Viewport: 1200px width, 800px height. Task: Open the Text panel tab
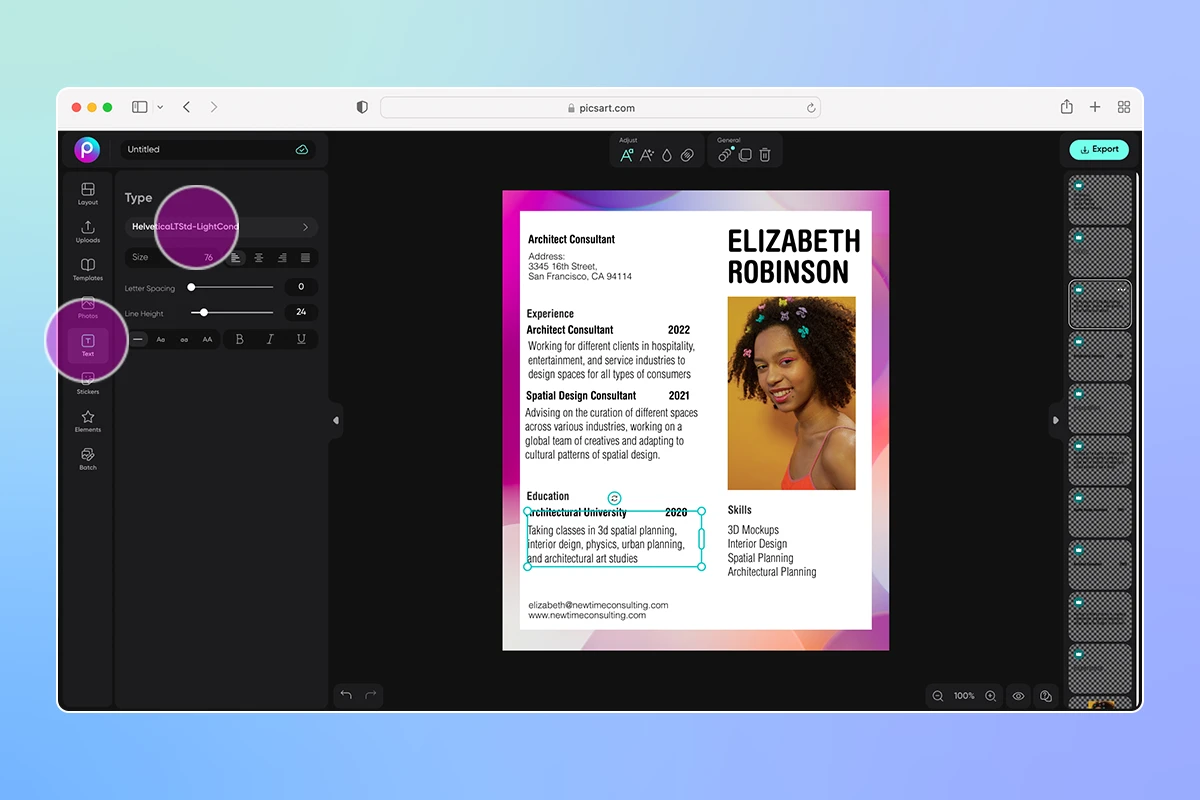(x=87, y=345)
